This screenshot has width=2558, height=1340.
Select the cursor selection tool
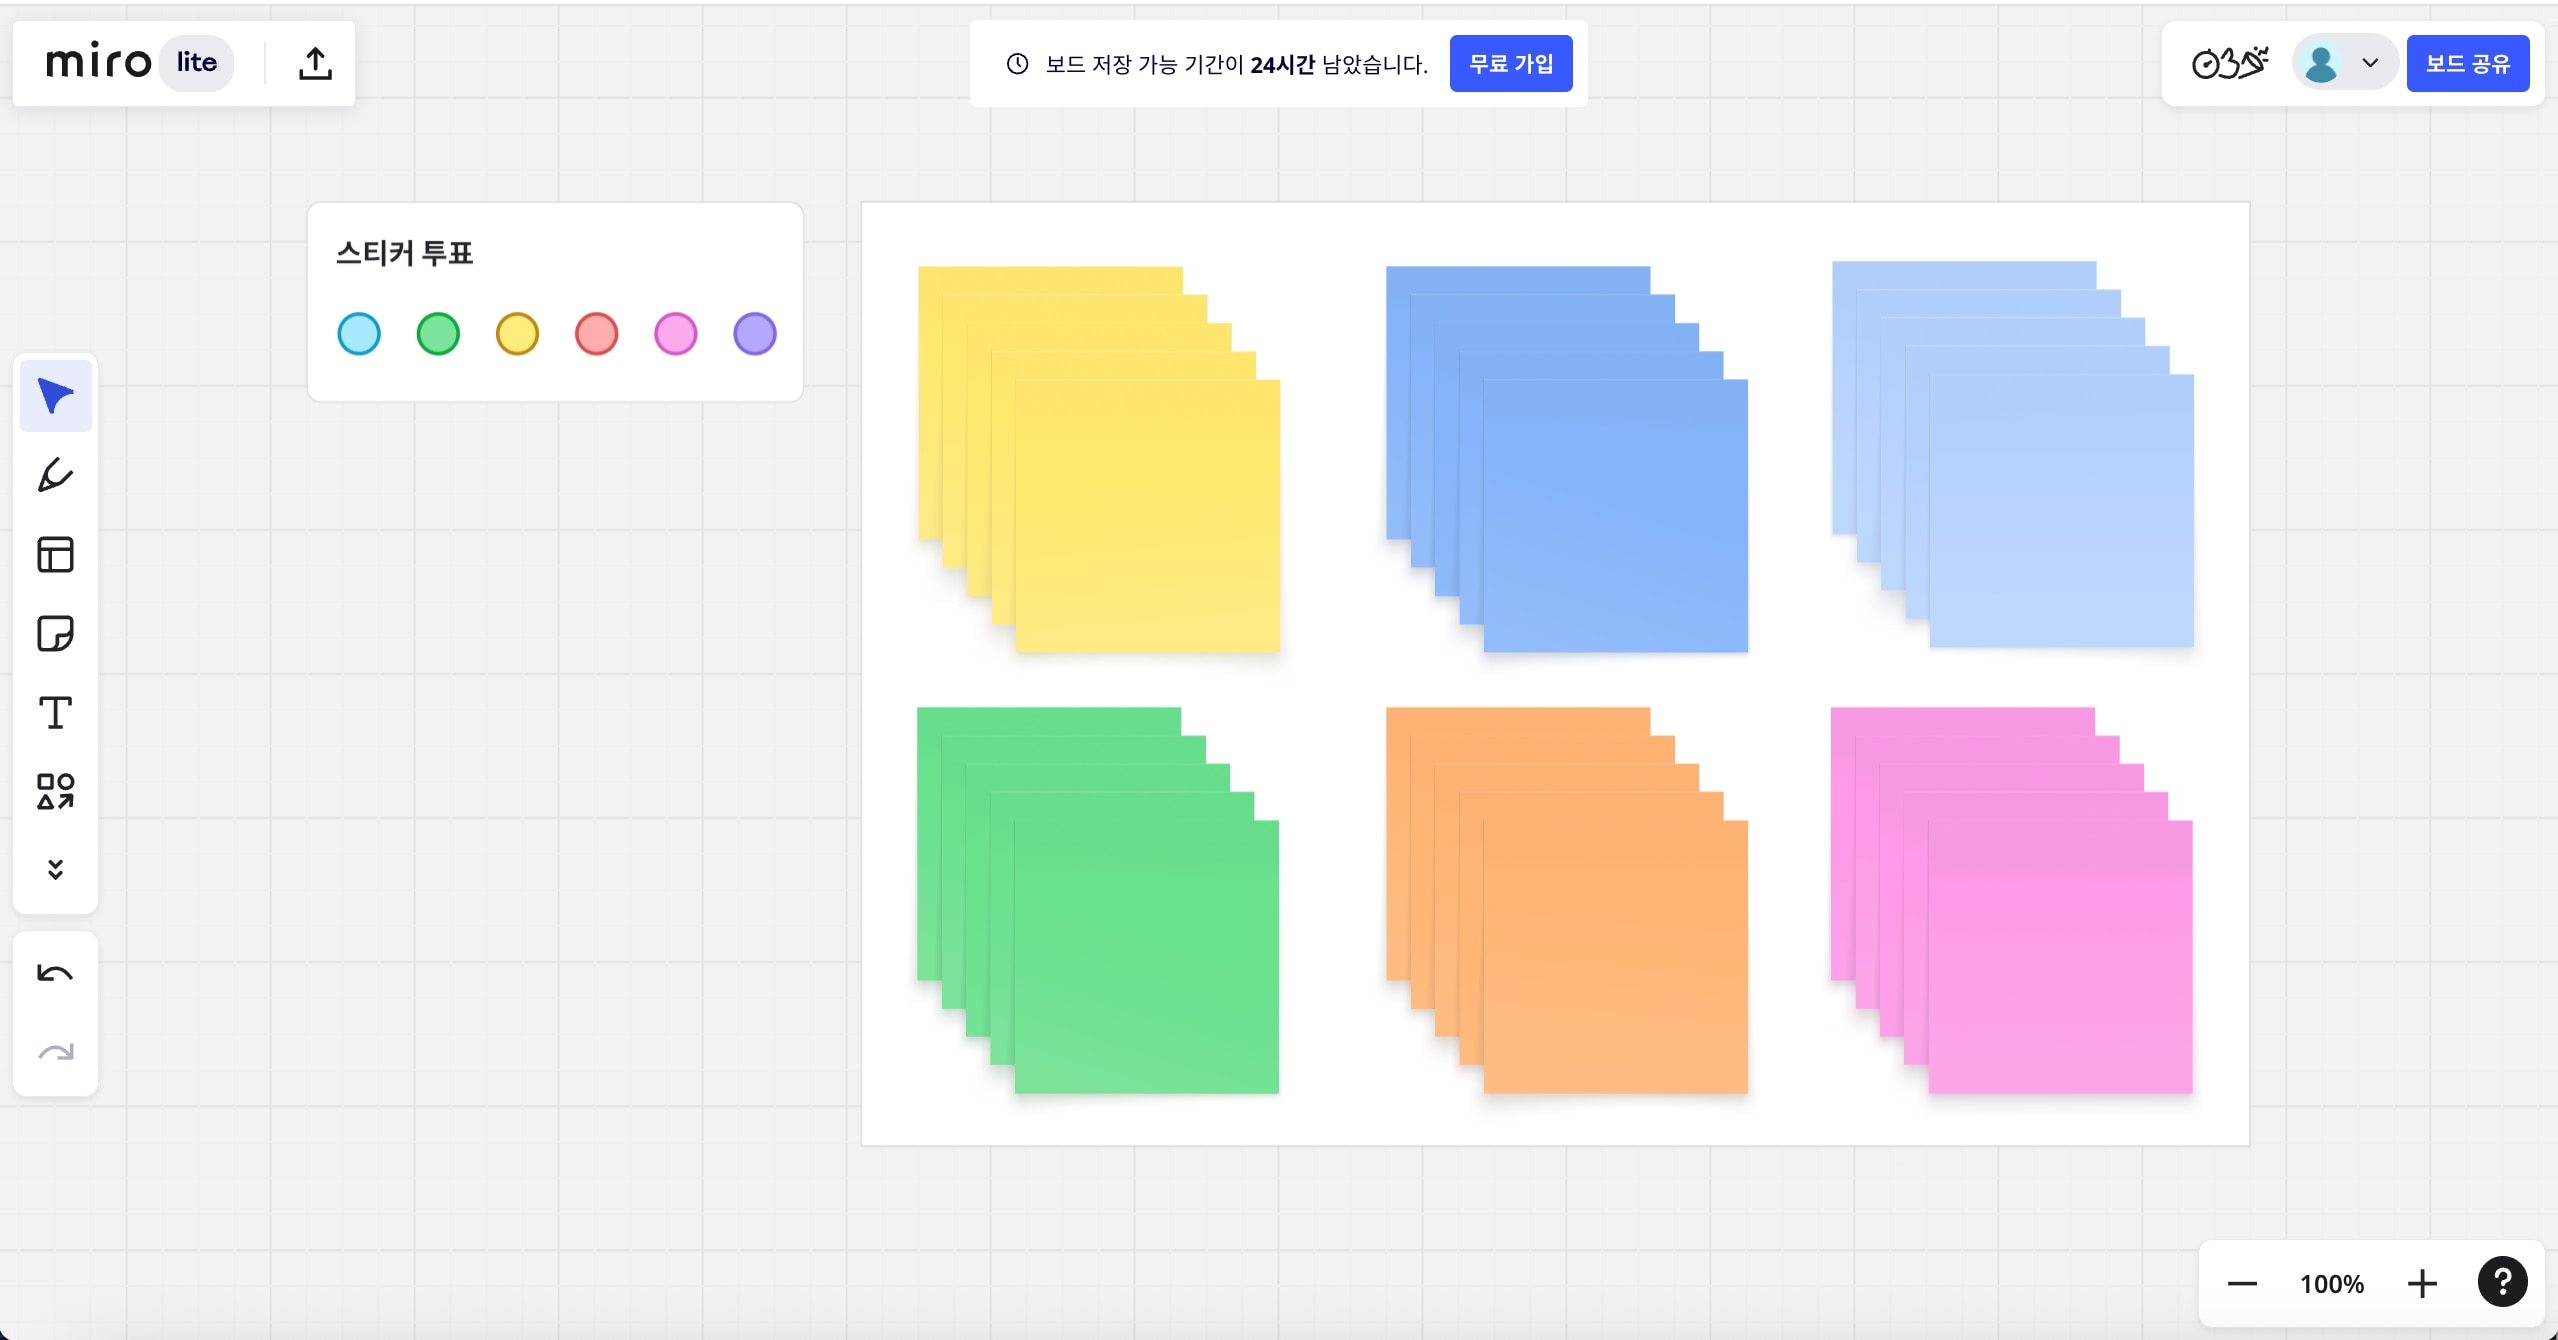pos(56,396)
